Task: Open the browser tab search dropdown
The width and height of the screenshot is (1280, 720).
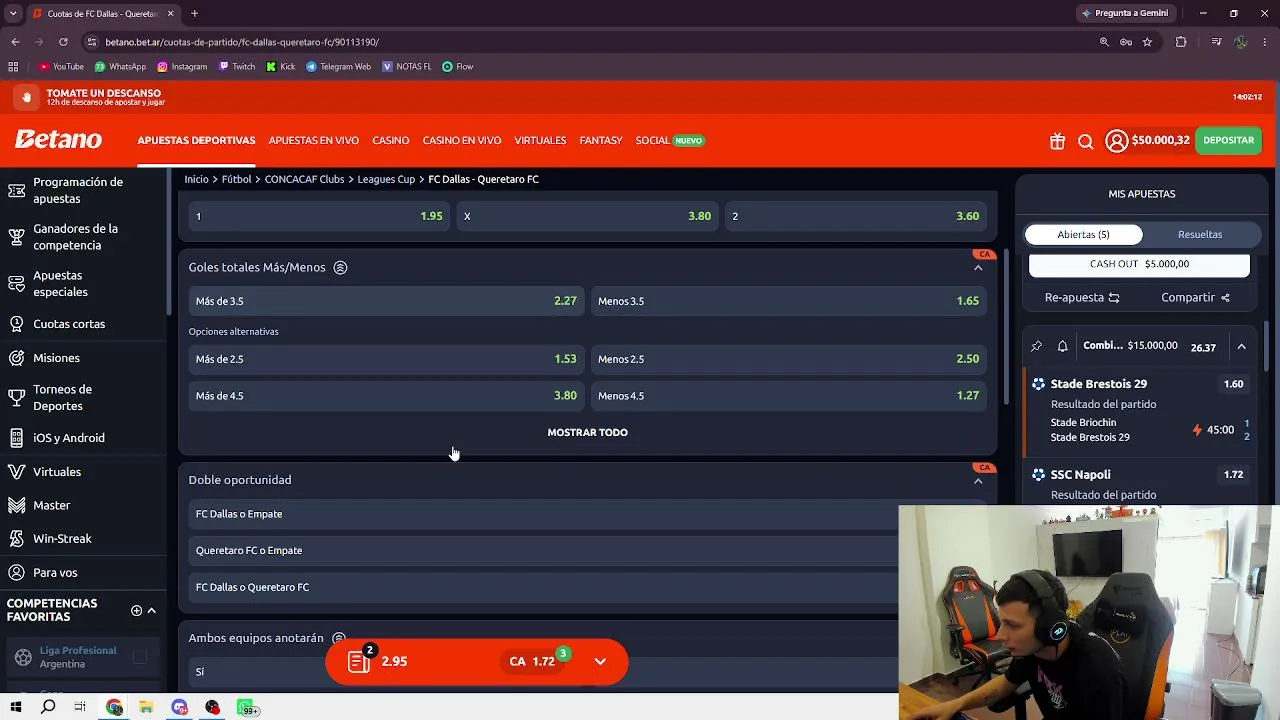Action: 13,14
